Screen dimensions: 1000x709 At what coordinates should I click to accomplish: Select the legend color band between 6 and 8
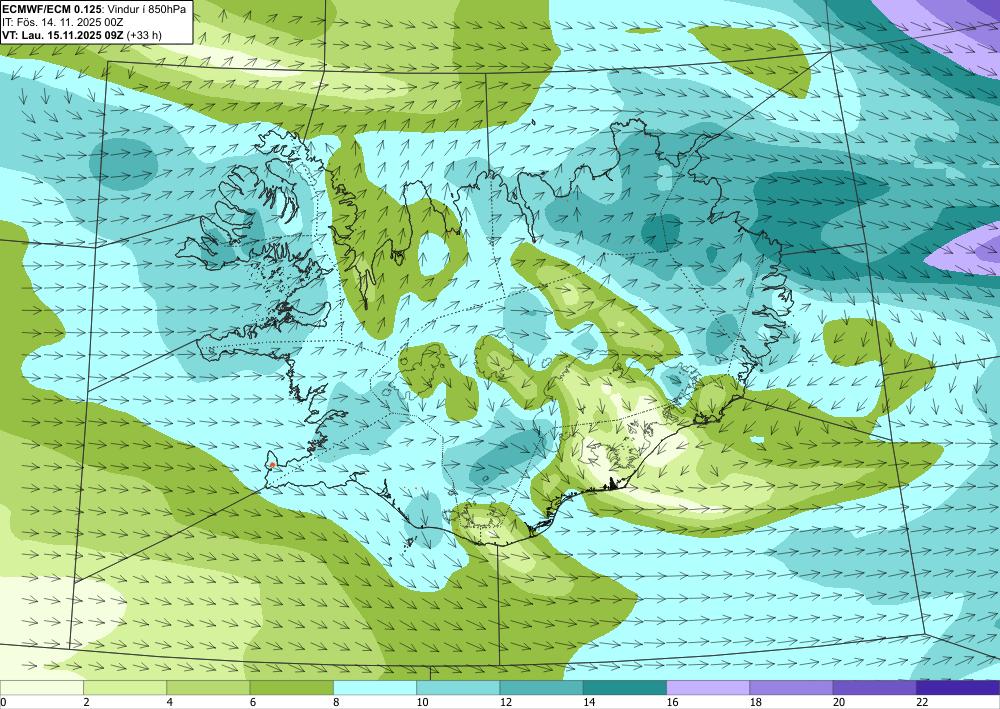click(291, 688)
